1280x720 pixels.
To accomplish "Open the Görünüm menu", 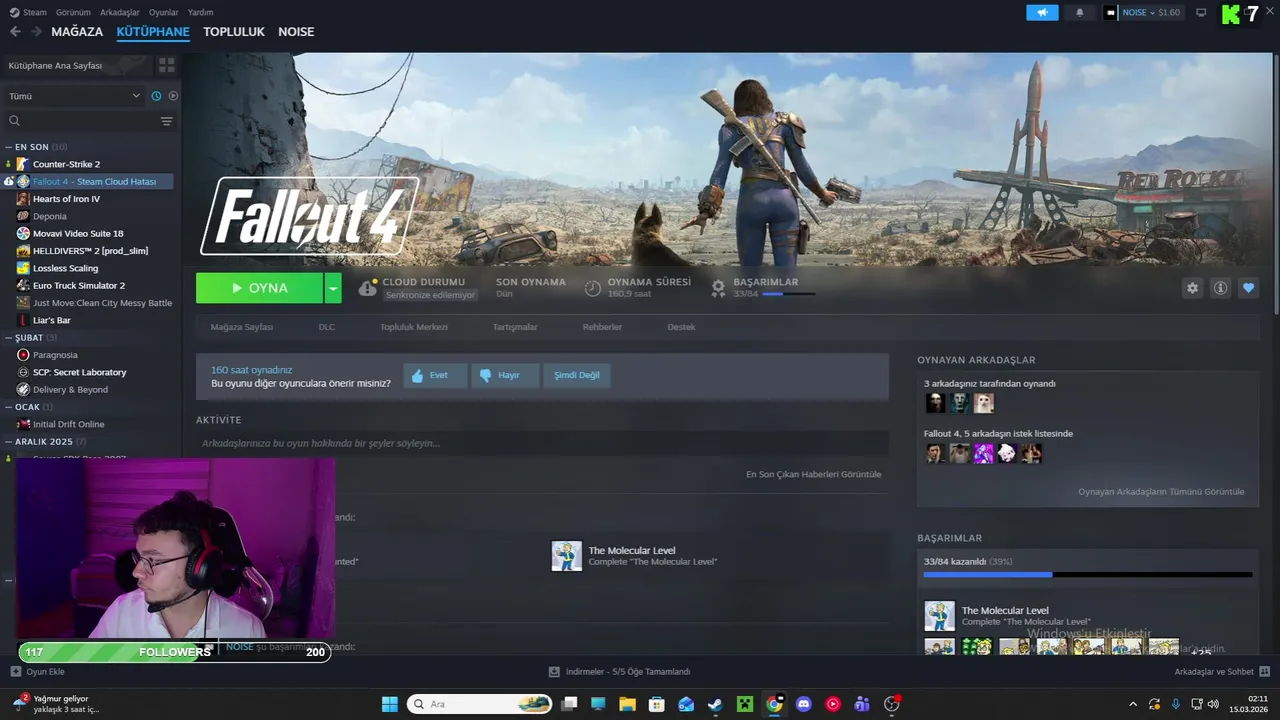I will coord(73,12).
